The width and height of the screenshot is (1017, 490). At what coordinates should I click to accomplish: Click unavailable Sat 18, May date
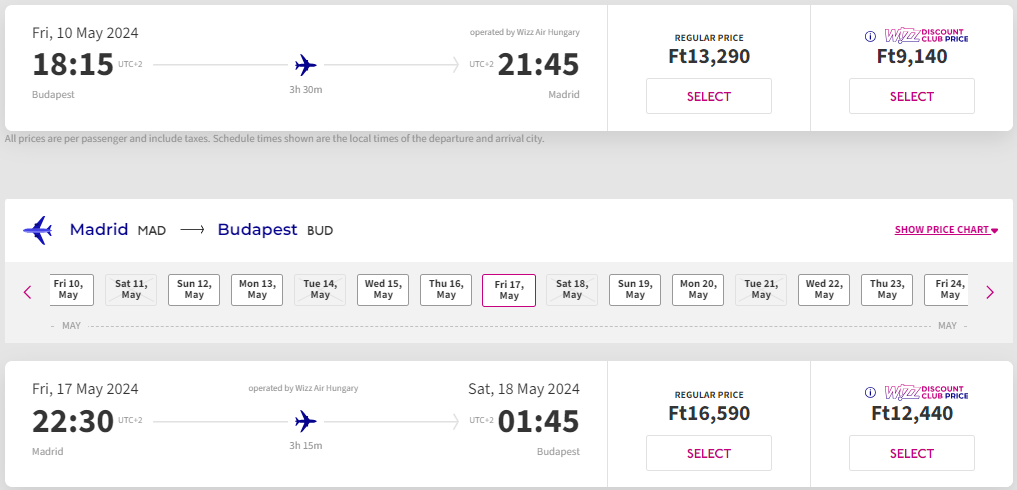(x=572, y=290)
